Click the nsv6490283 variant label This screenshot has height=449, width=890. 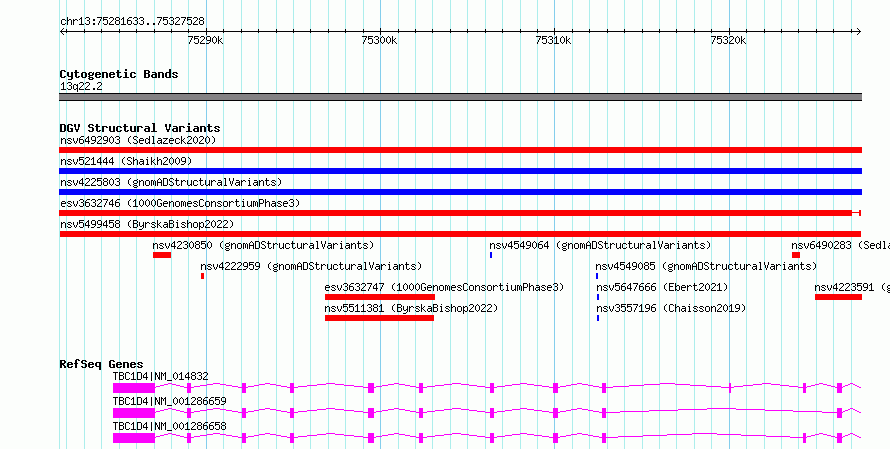pos(841,245)
